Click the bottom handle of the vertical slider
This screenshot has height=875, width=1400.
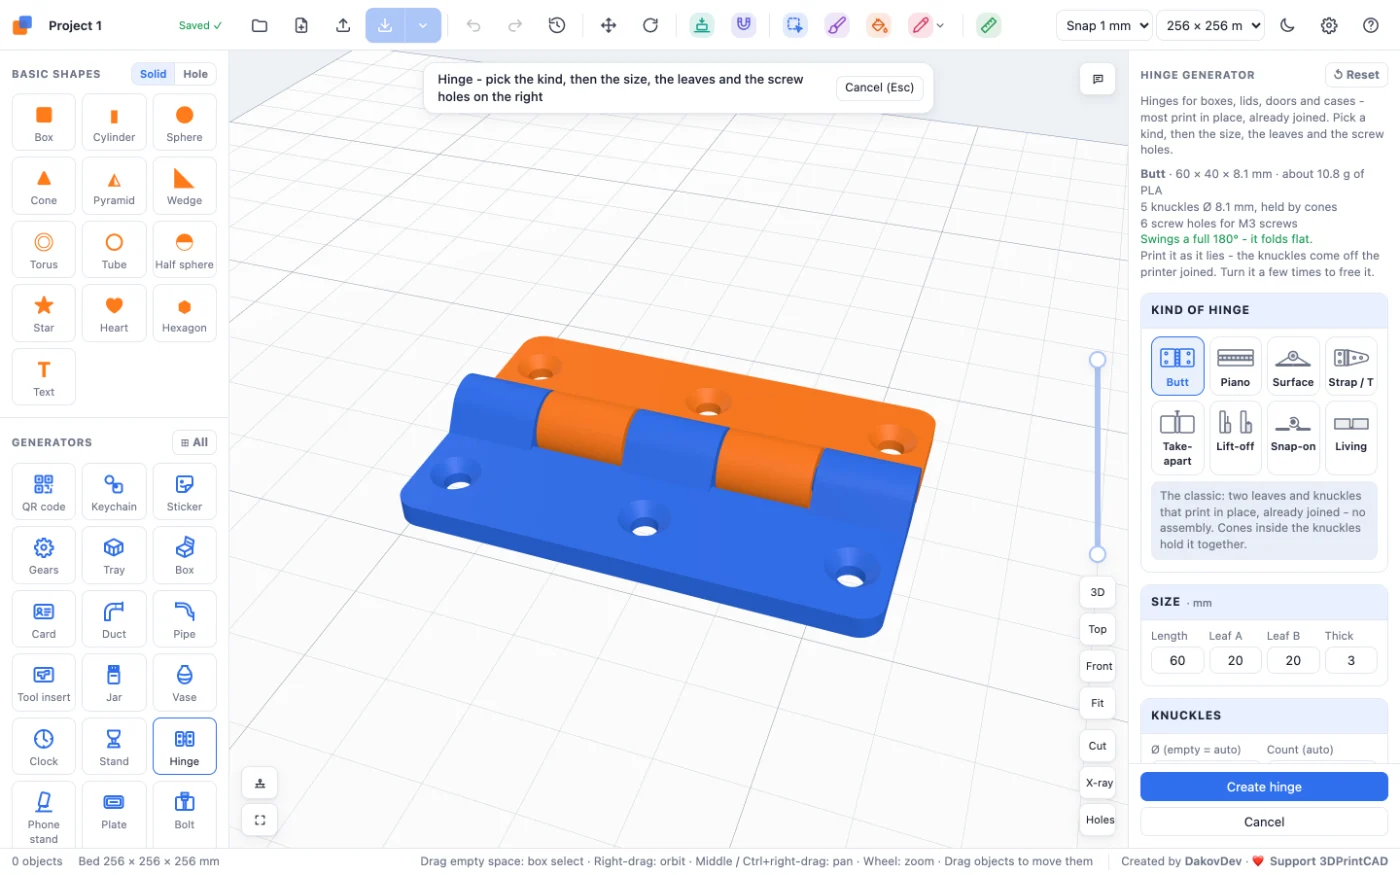1097,554
